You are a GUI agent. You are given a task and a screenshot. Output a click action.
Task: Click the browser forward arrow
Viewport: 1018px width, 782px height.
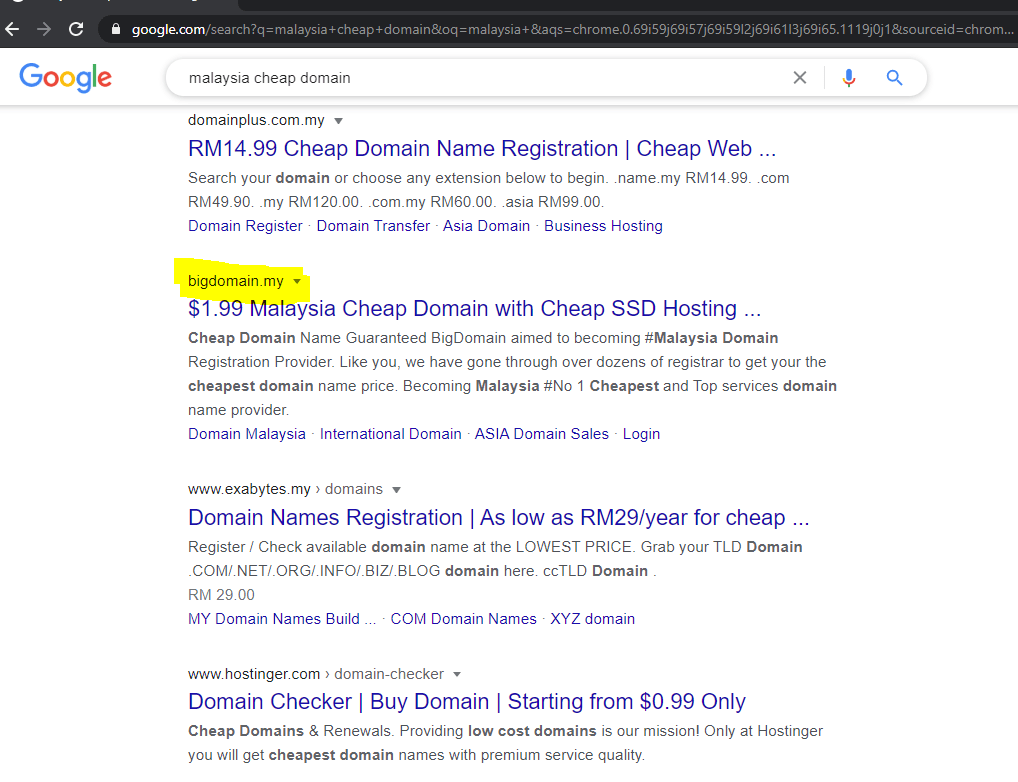click(43, 29)
